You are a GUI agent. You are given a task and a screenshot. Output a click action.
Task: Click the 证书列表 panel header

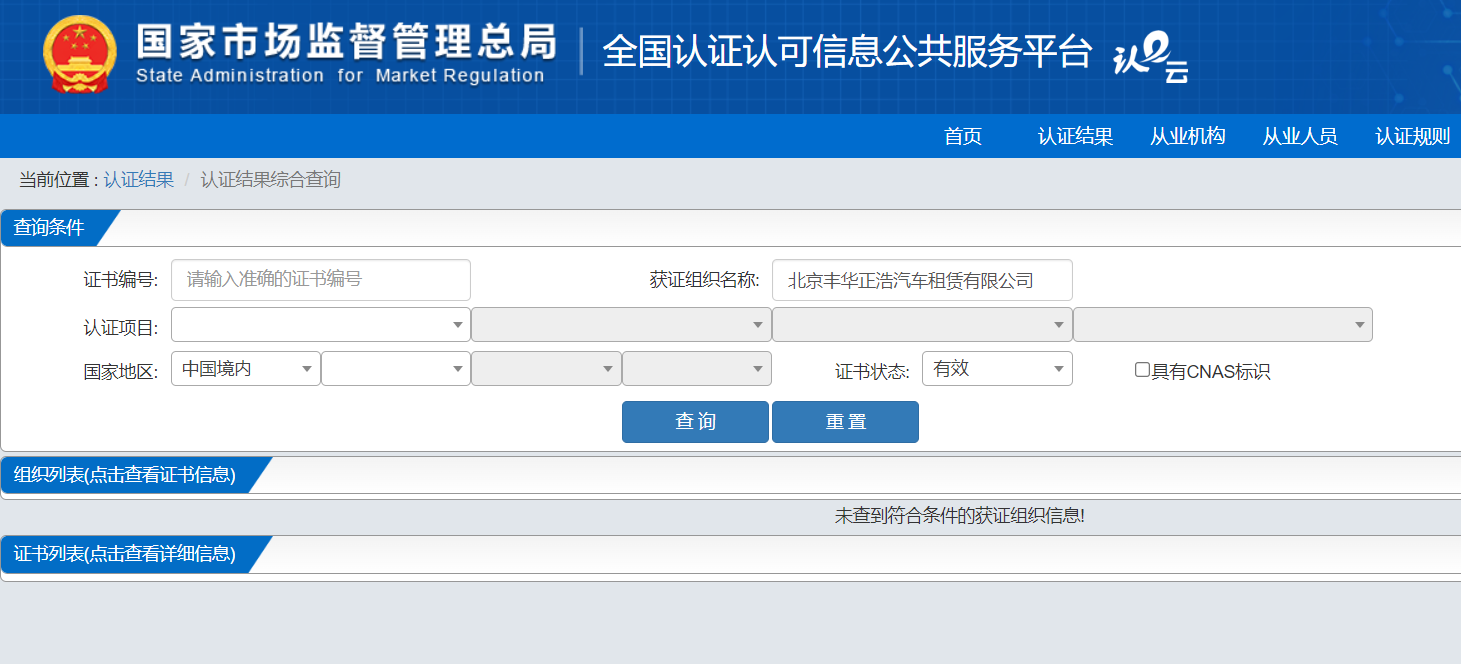pyautogui.click(x=125, y=554)
